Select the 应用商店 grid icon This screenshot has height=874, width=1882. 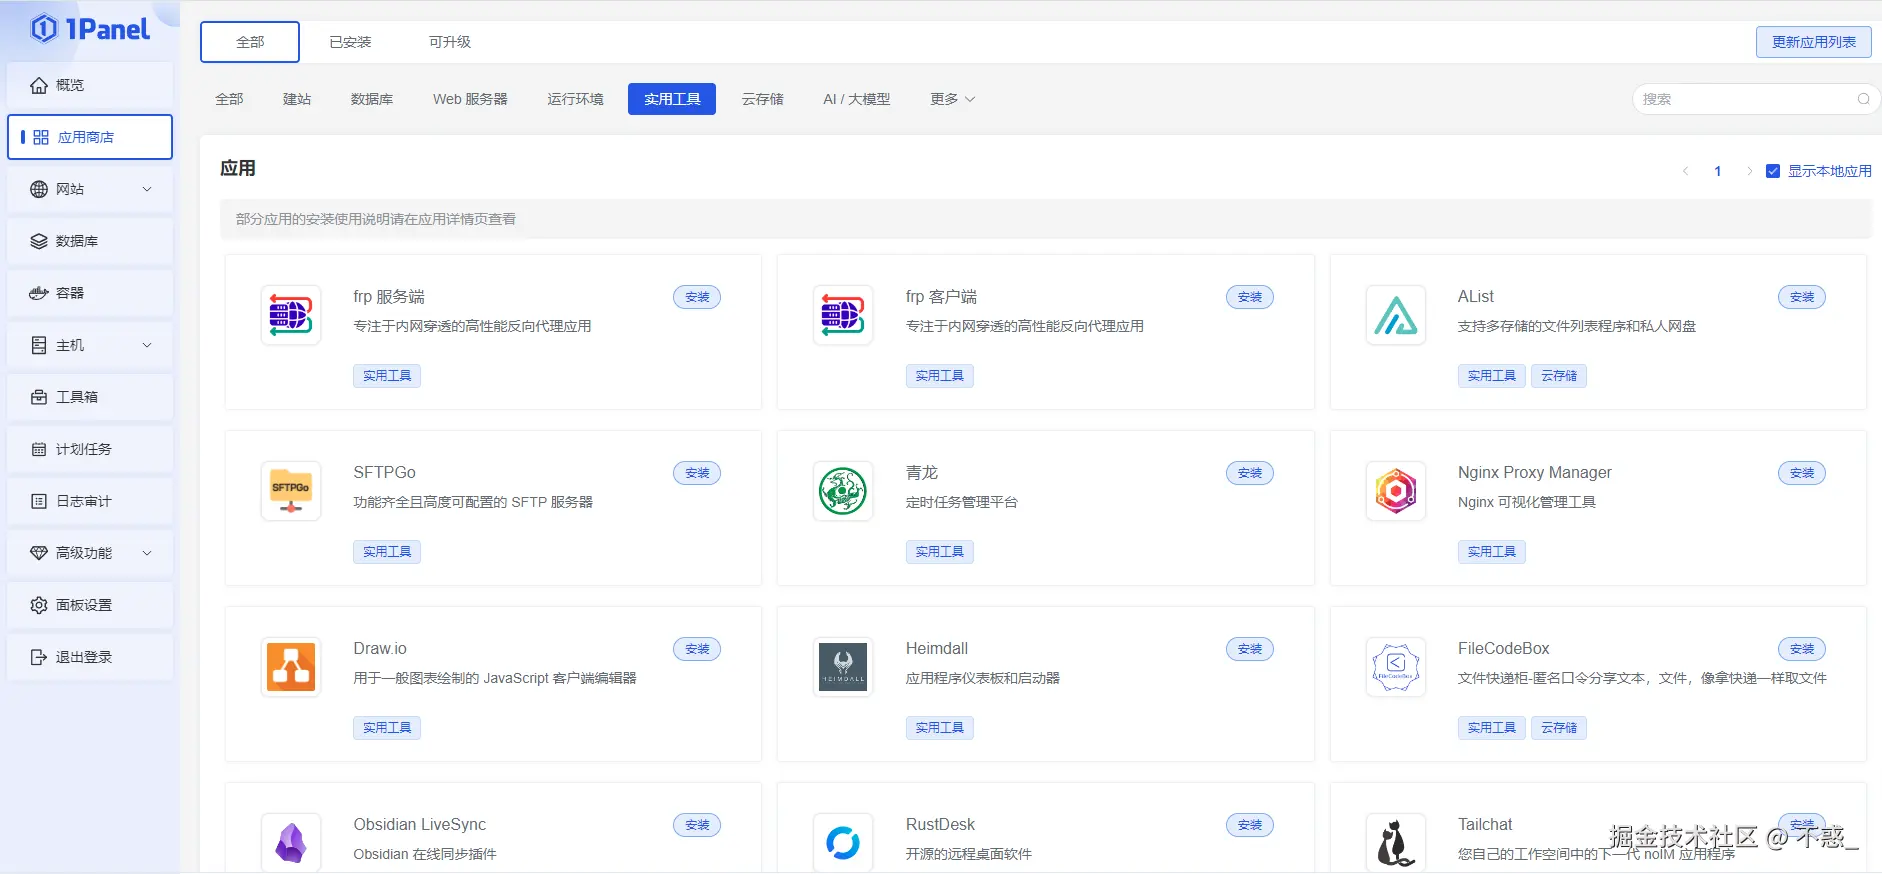tap(41, 137)
